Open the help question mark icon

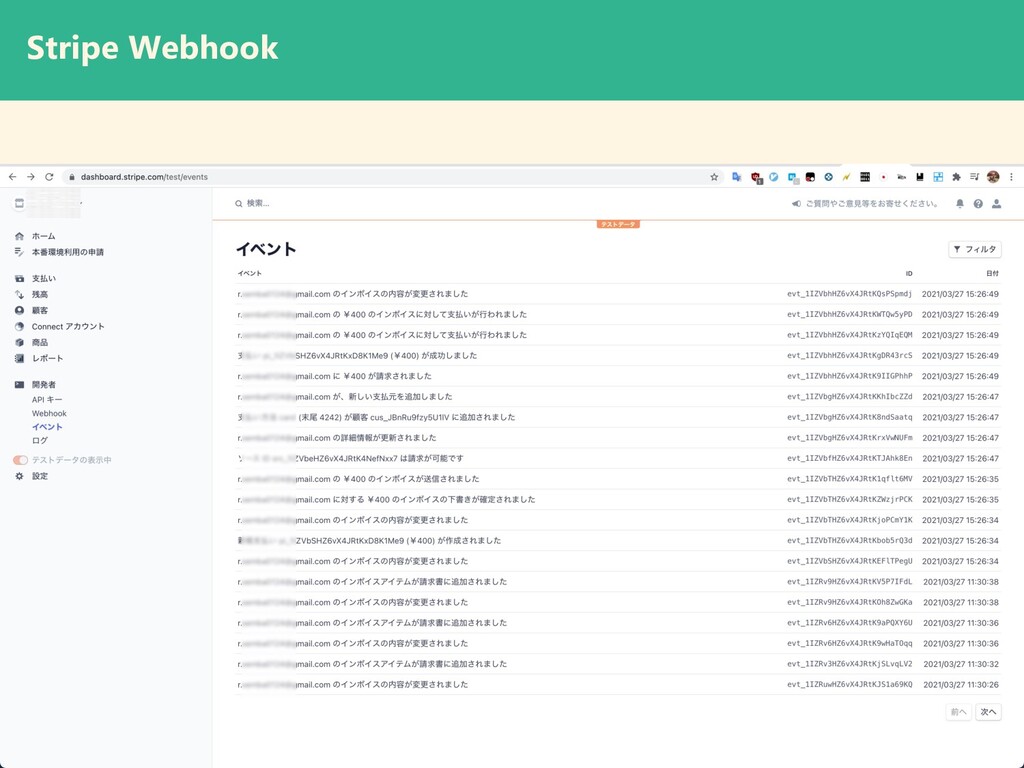(978, 204)
